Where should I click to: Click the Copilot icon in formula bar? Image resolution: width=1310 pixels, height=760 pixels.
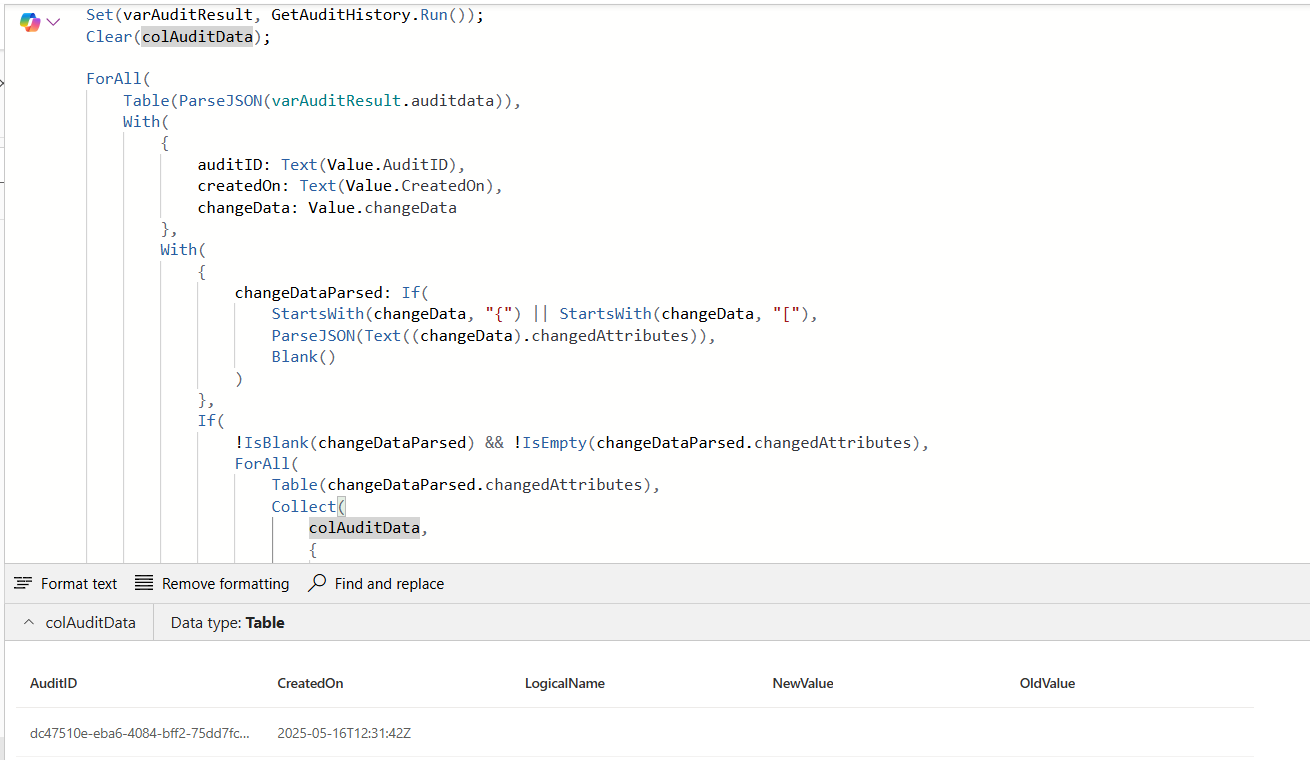point(30,22)
